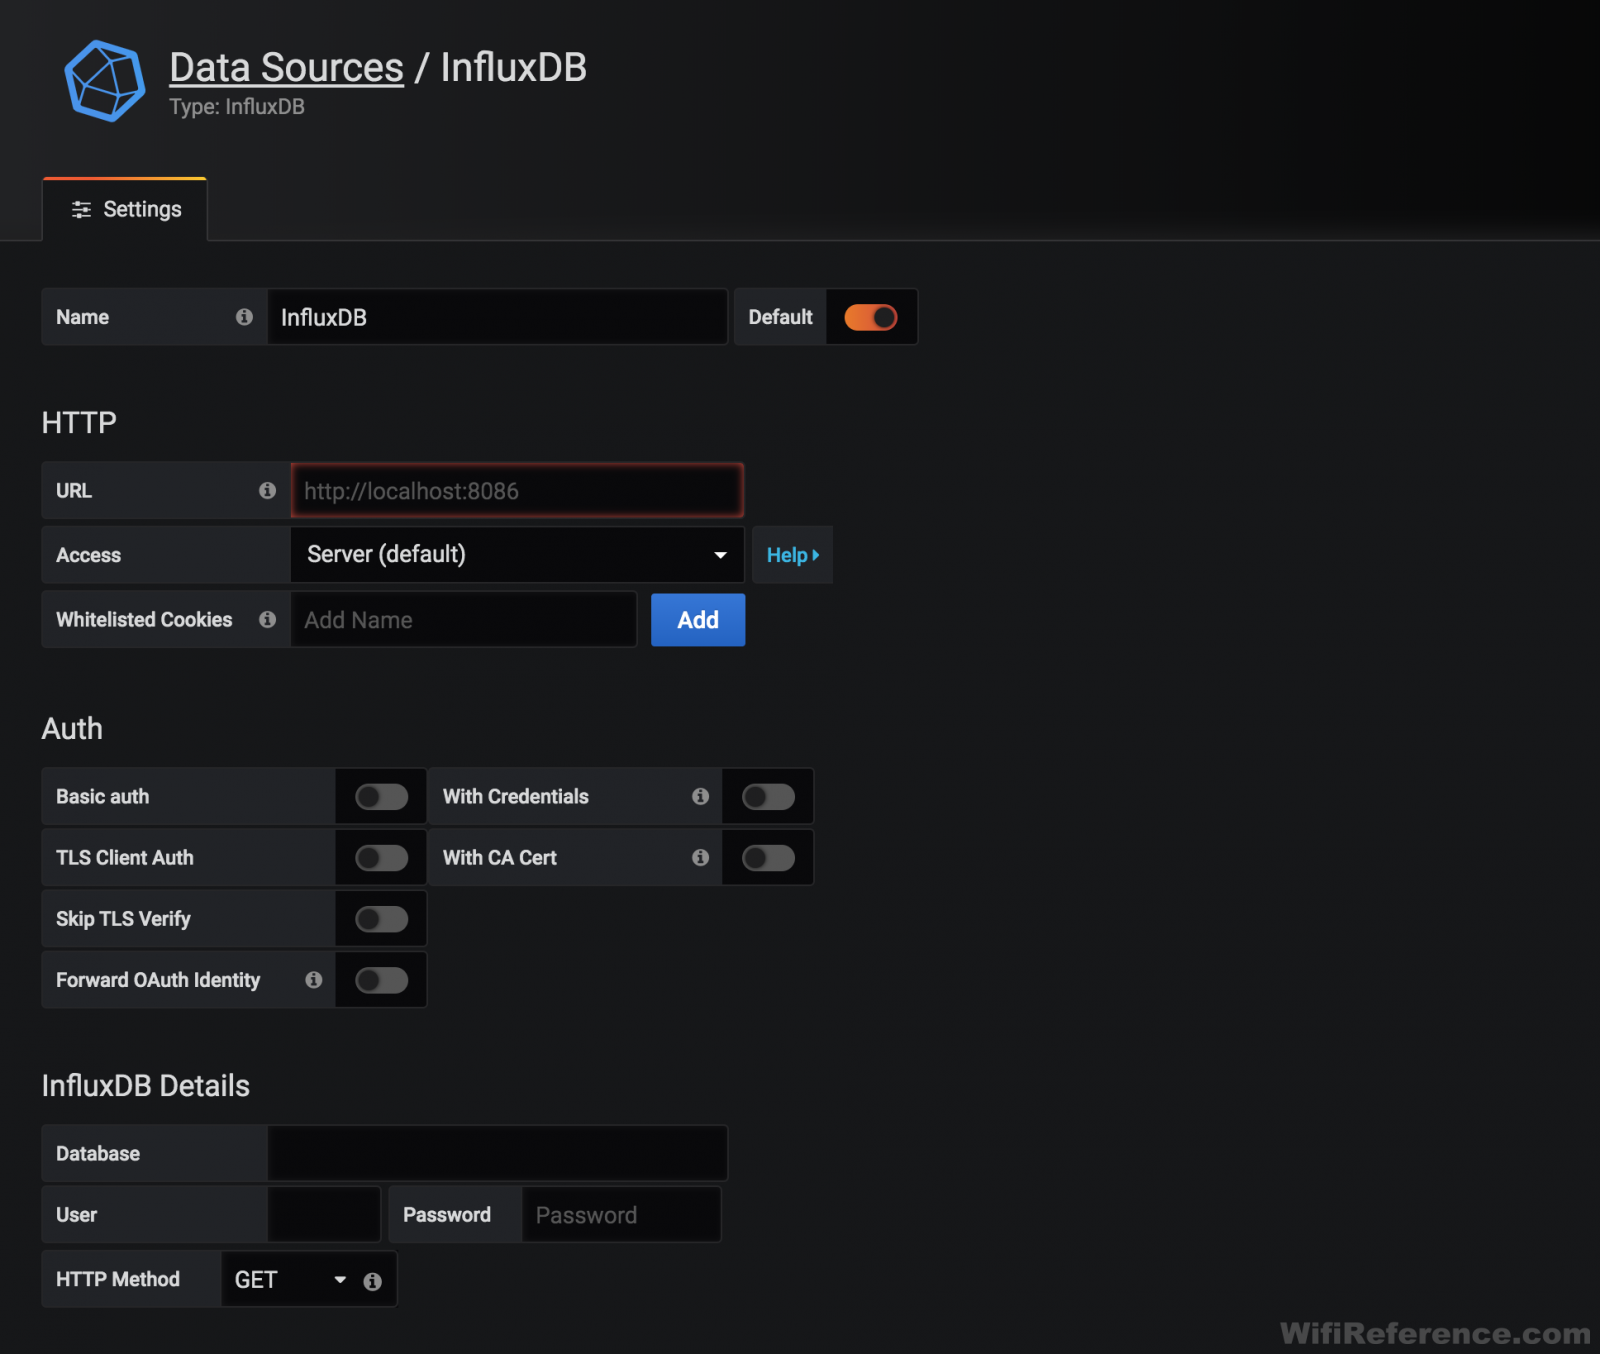Click the 'Access' field label
Viewport: 1600px width, 1354px height.
tap(89, 555)
